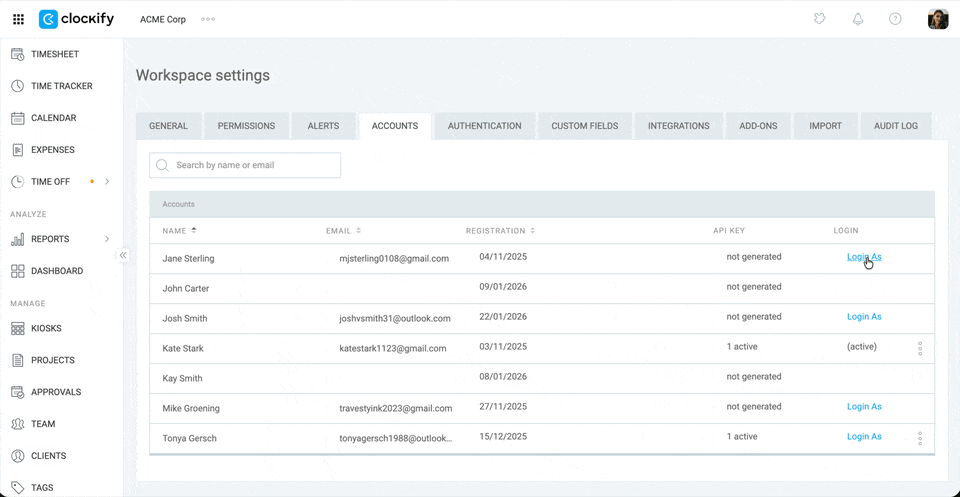Open Kate Stark row options menu
This screenshot has width=960, height=497.
pyautogui.click(x=919, y=348)
